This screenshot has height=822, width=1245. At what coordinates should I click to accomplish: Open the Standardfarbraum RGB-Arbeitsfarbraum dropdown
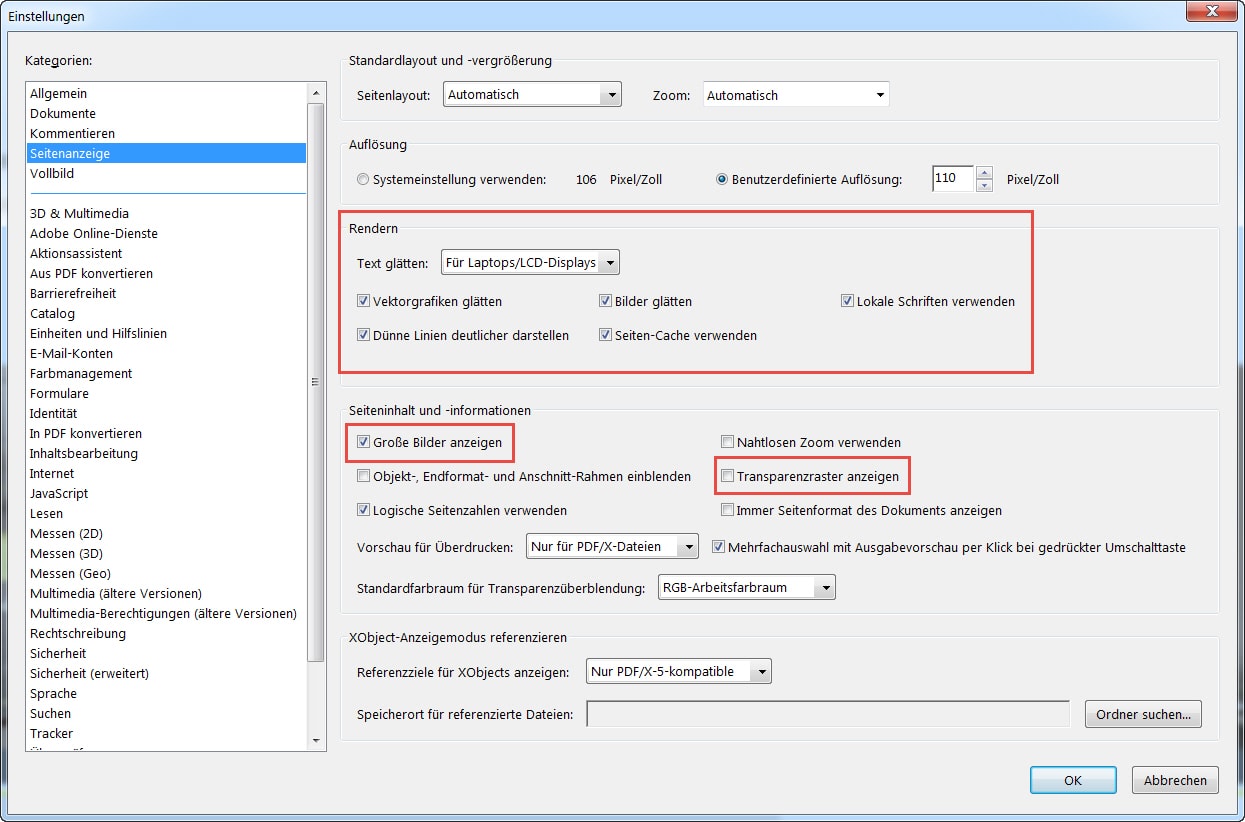click(x=746, y=588)
